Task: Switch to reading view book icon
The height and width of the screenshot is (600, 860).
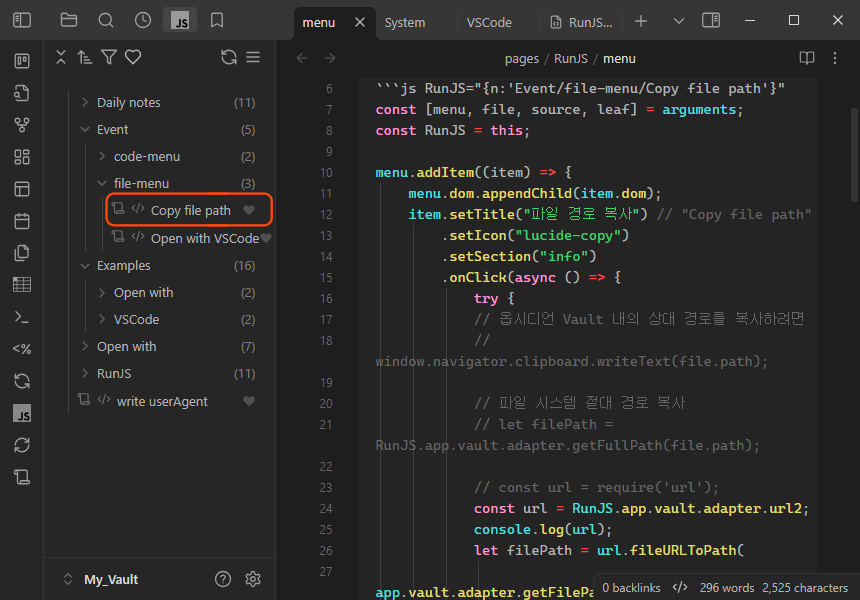Action: pyautogui.click(x=807, y=58)
